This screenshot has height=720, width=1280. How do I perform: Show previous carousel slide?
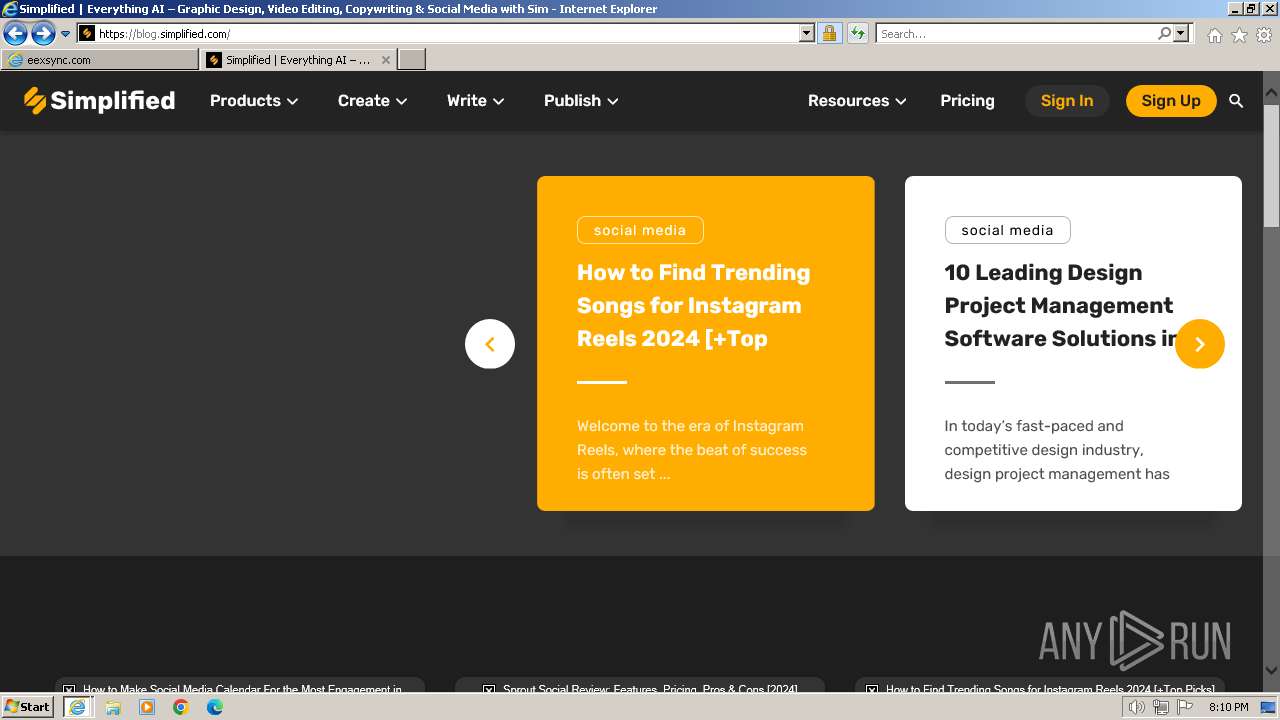click(490, 344)
